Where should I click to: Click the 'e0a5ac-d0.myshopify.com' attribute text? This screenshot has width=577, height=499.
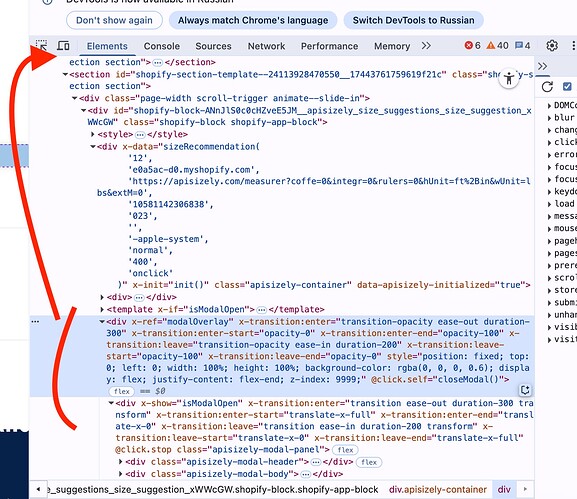click(x=194, y=170)
